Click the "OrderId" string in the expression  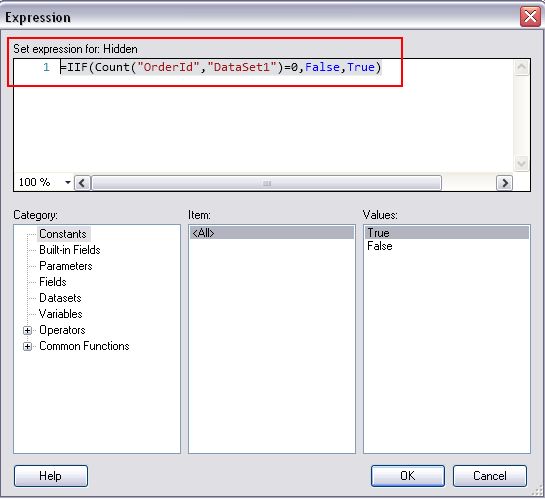tap(169, 67)
